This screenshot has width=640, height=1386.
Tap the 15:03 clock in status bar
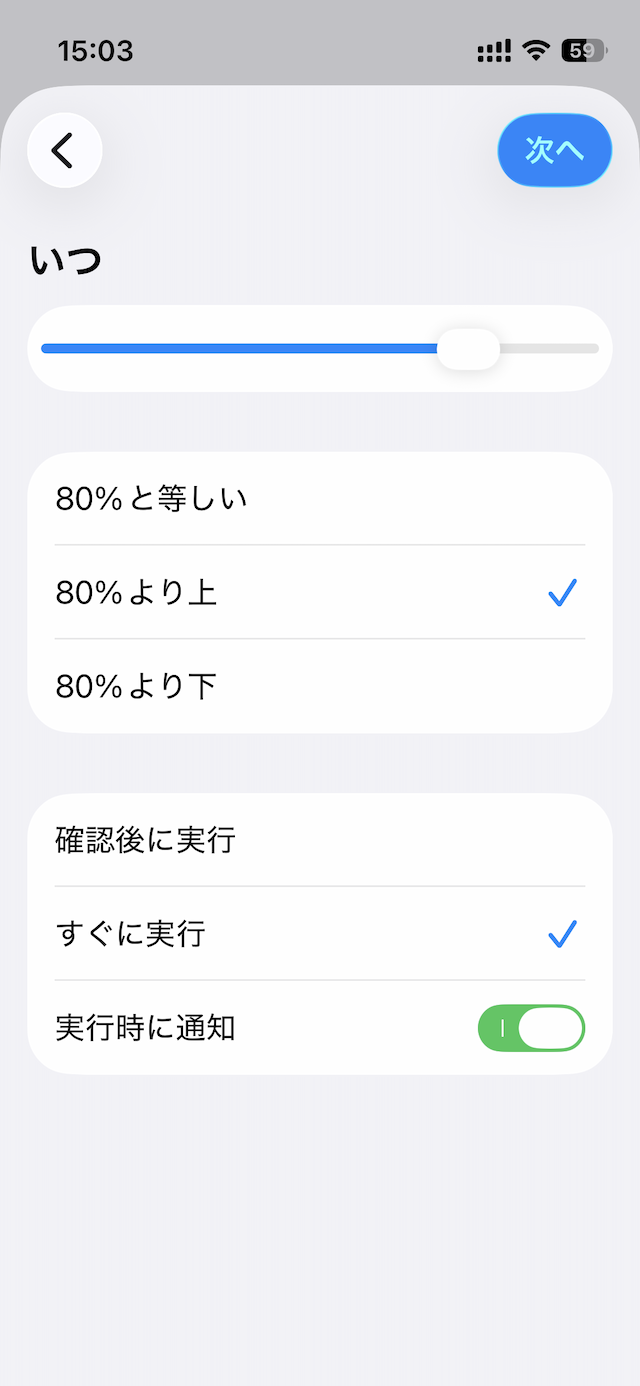click(x=95, y=51)
